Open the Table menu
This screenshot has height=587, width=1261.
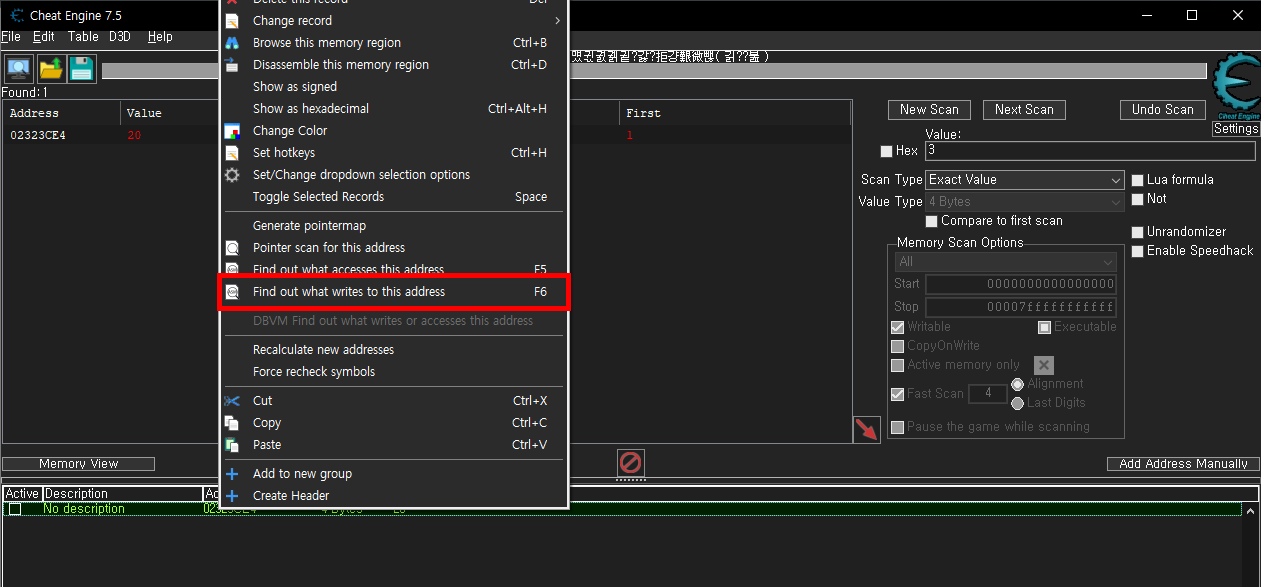(x=83, y=37)
